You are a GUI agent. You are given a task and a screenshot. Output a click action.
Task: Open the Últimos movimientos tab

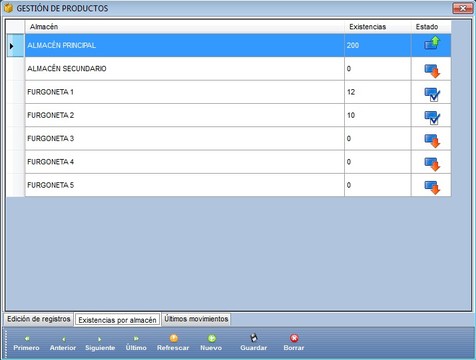click(x=196, y=319)
